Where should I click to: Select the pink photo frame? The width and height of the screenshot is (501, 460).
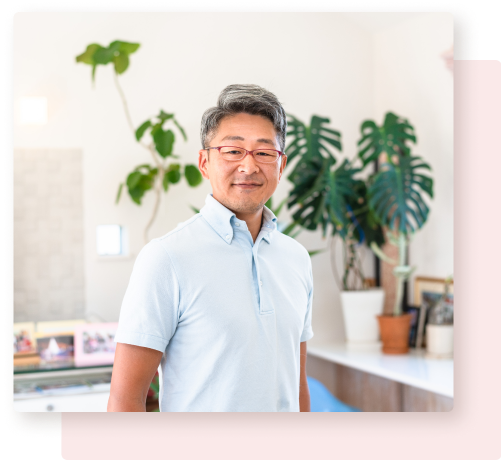pyautogui.click(x=96, y=343)
